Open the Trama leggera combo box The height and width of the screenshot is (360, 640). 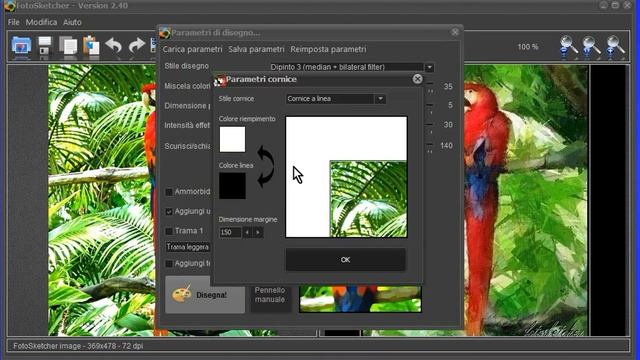[x=188, y=247]
